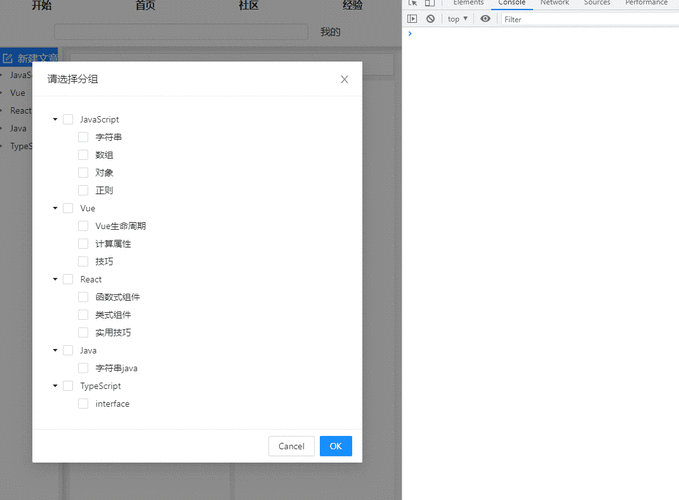The width and height of the screenshot is (679, 500).
Task: Toggle the device toolbar icon
Action: click(430, 3)
